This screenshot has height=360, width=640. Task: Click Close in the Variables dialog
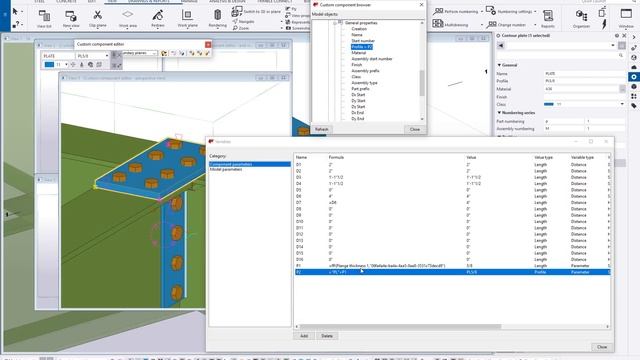602,347
